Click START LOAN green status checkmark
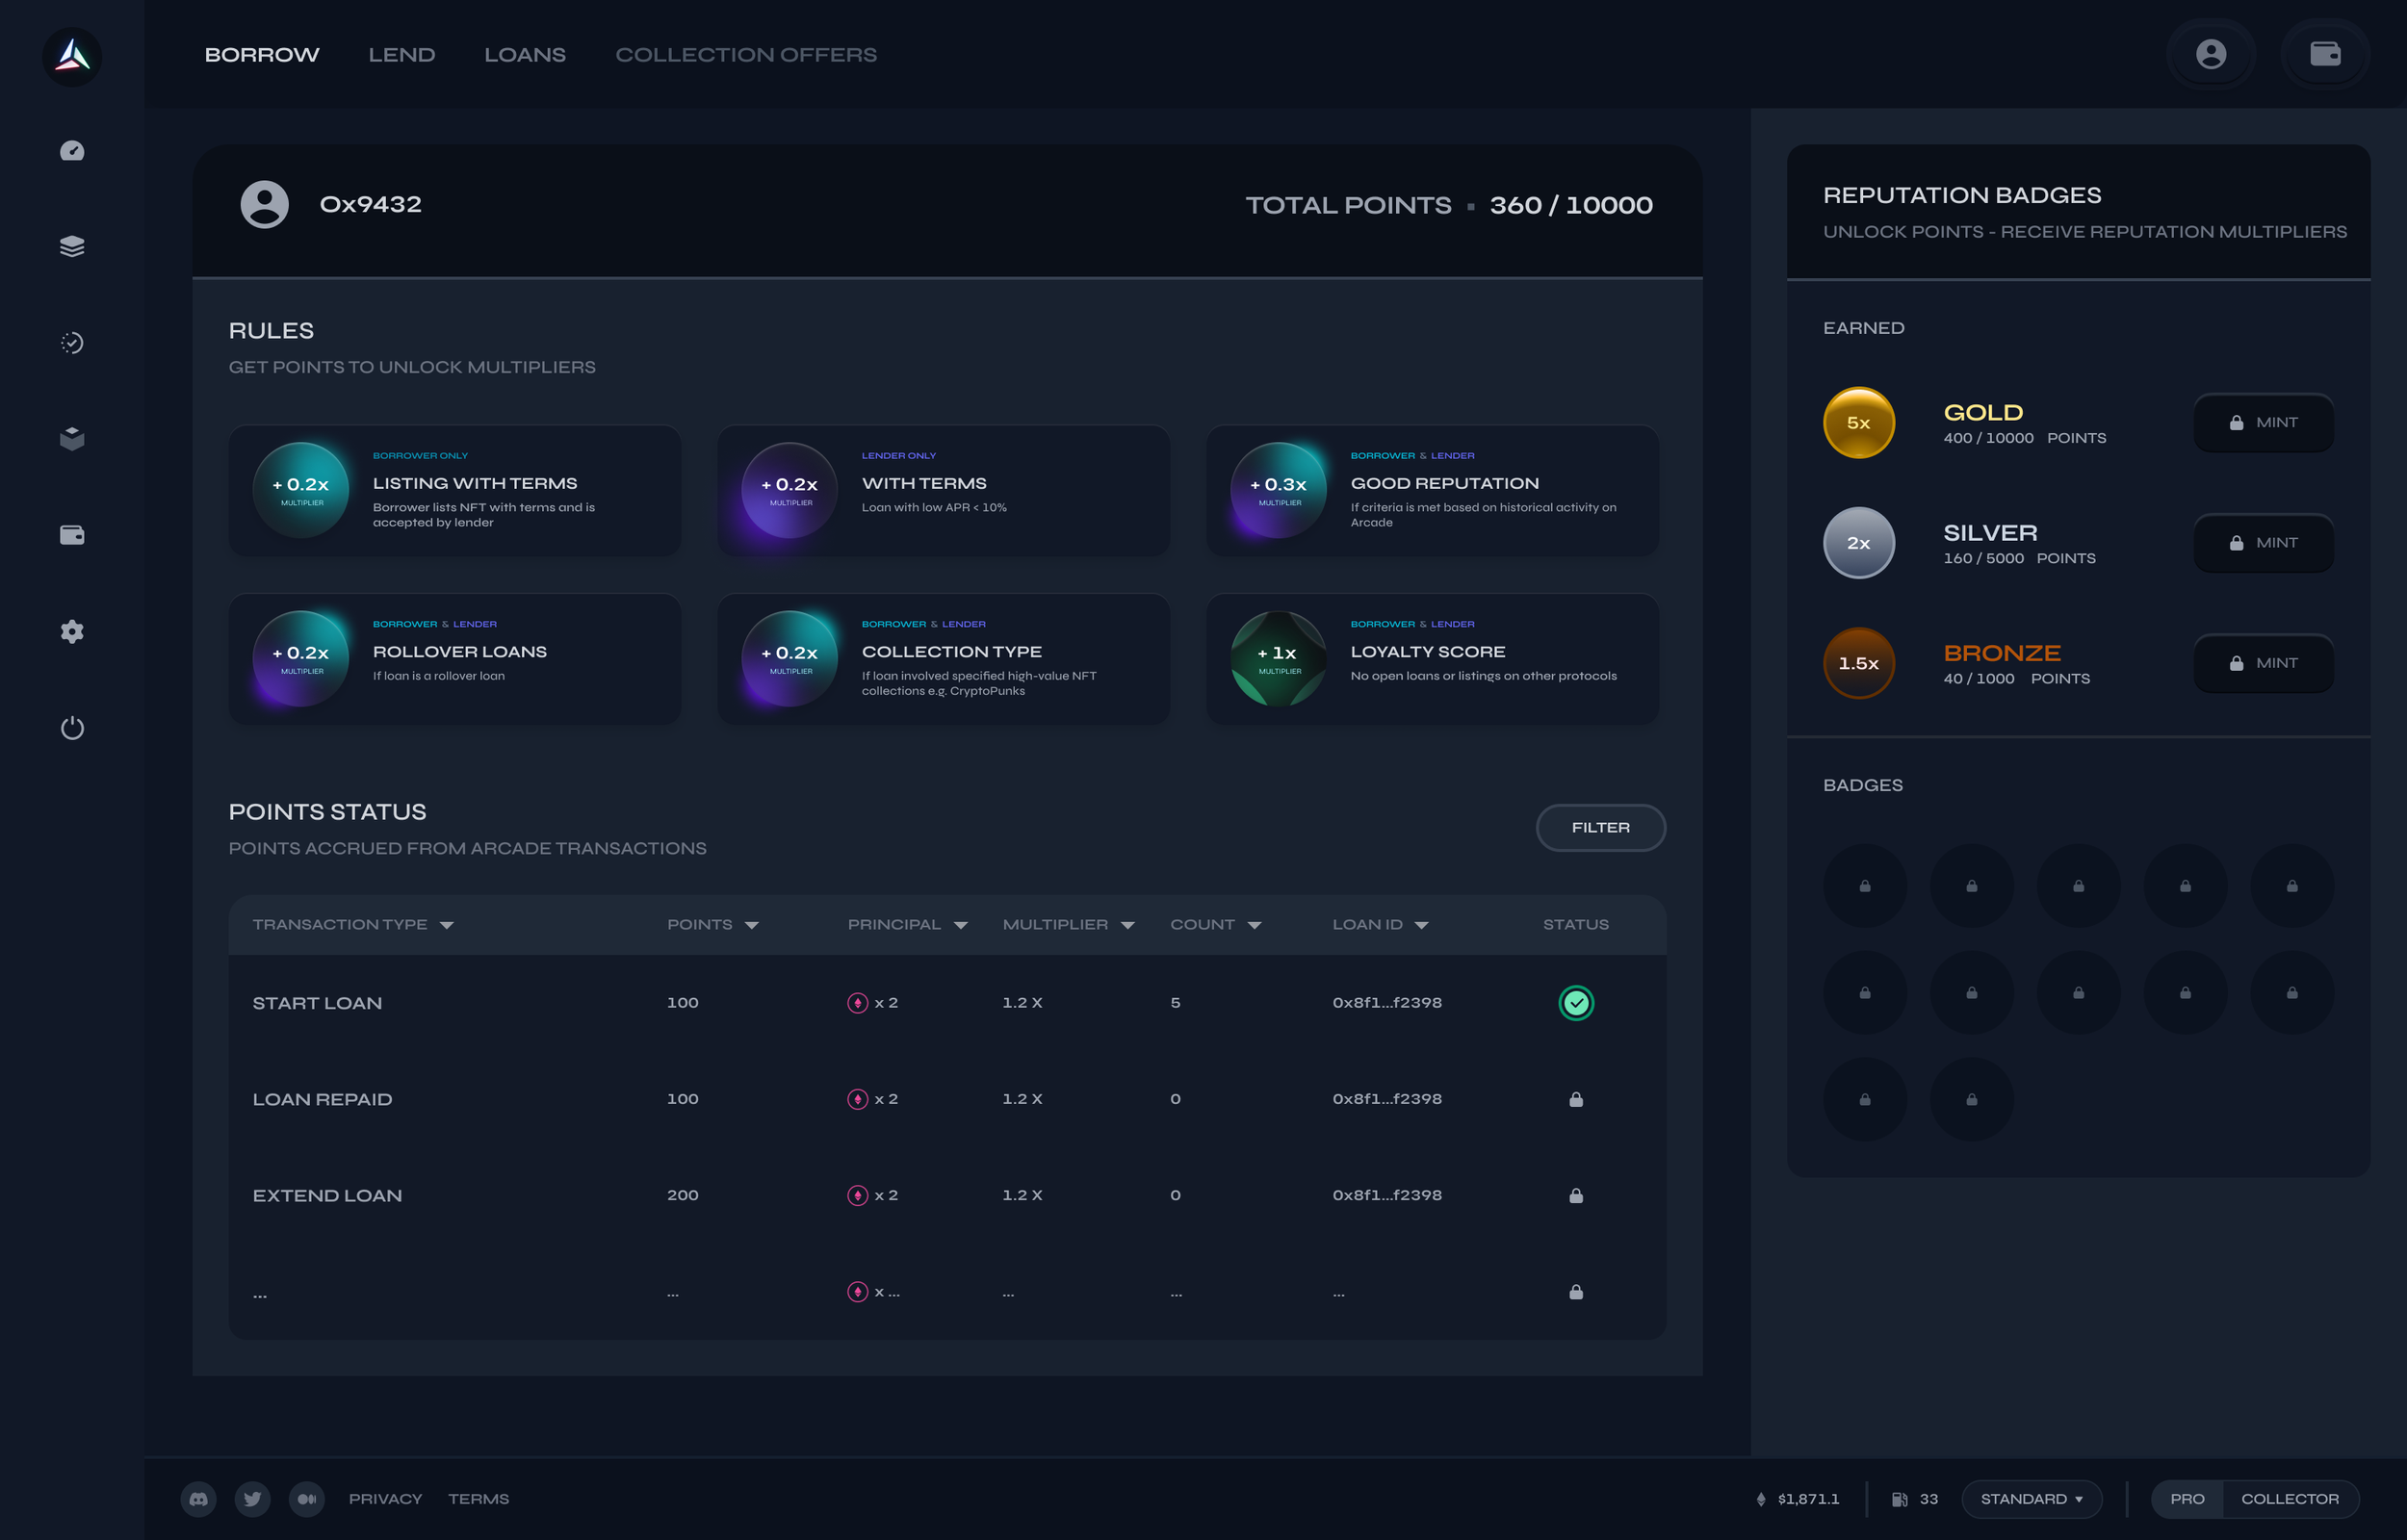The width and height of the screenshot is (2407, 1540). pyautogui.click(x=1575, y=1002)
